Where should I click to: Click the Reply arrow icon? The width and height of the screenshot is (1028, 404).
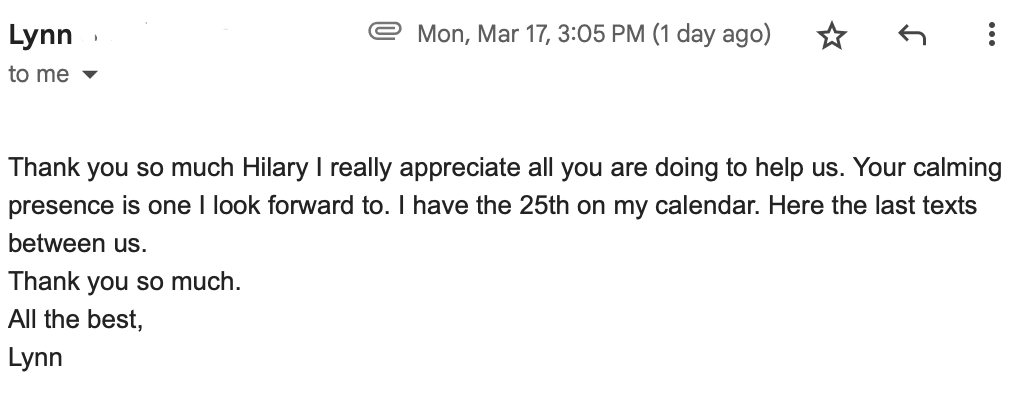911,37
